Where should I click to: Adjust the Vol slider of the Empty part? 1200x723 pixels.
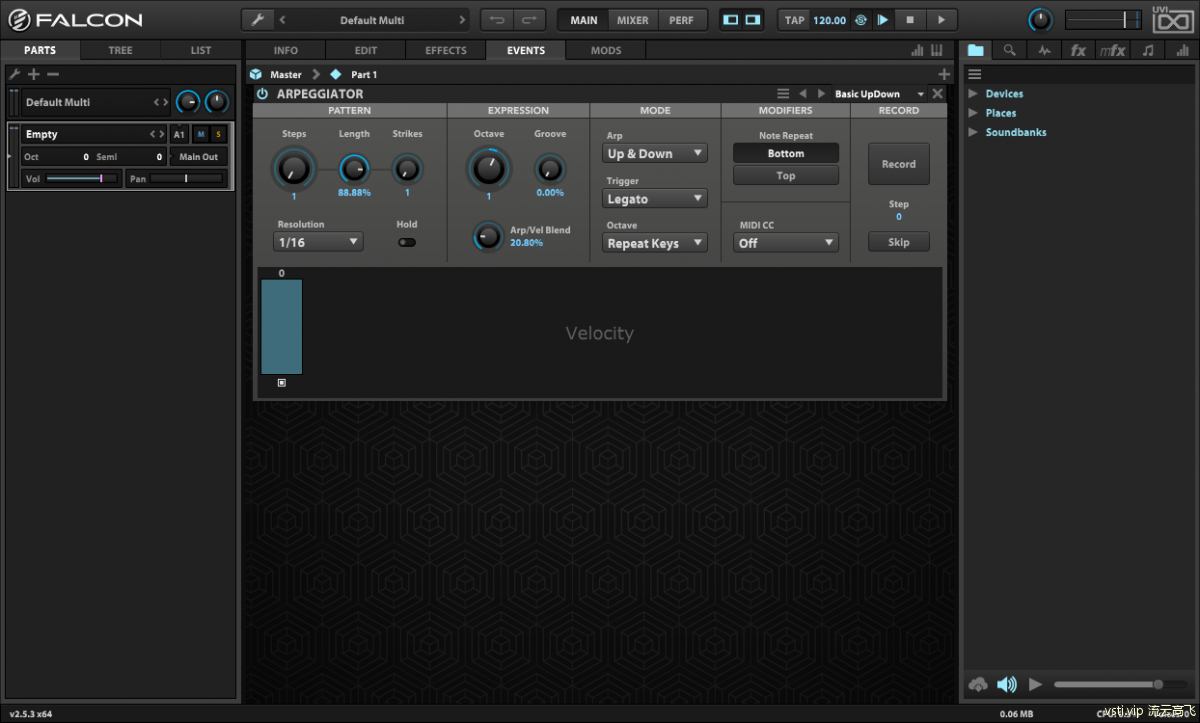[x=81, y=179]
